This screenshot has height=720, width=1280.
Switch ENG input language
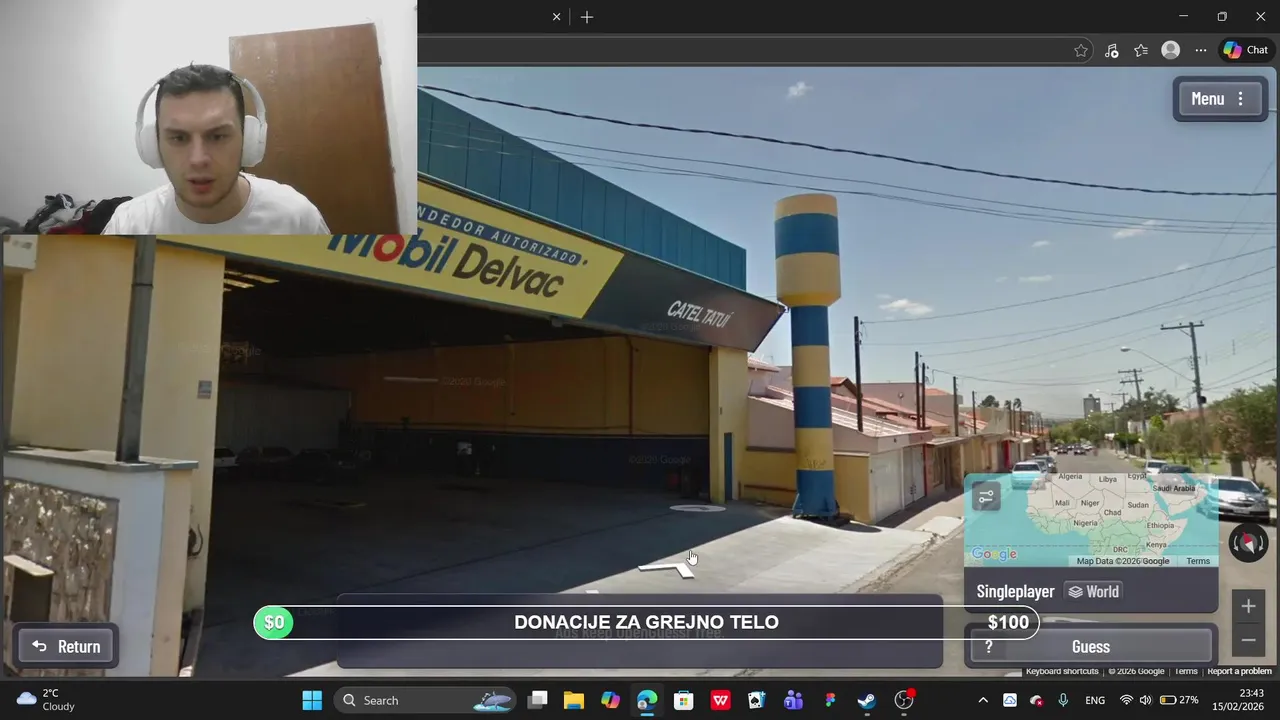1095,700
